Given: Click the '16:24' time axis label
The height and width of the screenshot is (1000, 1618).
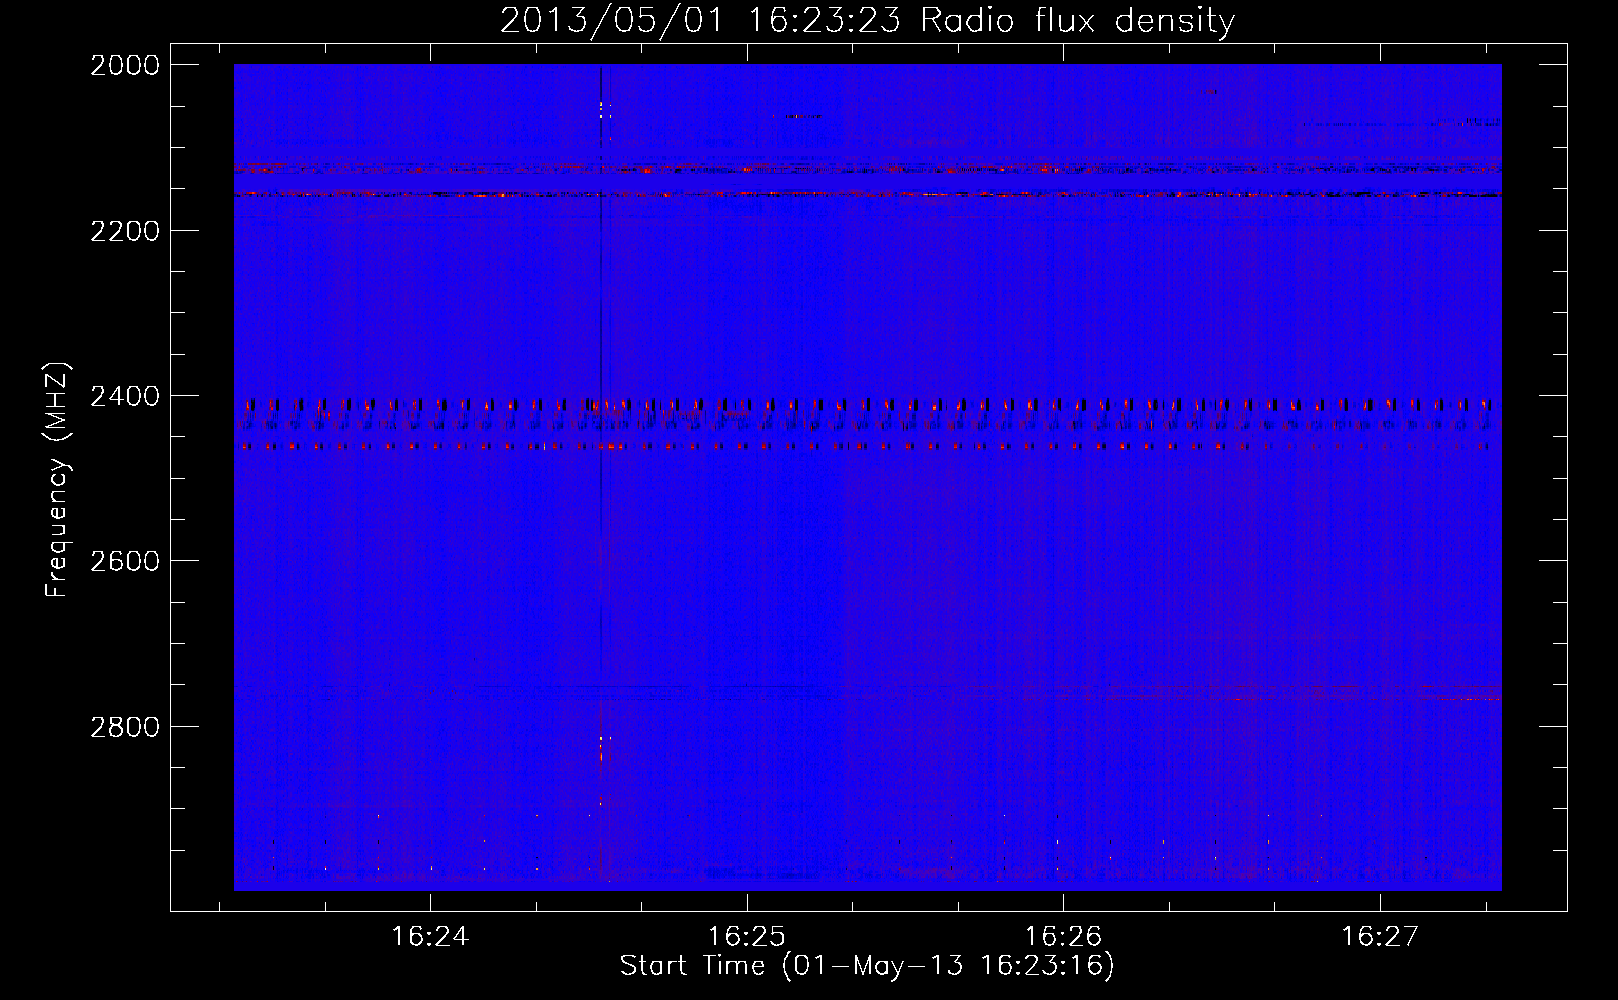Looking at the screenshot, I should (x=430, y=937).
